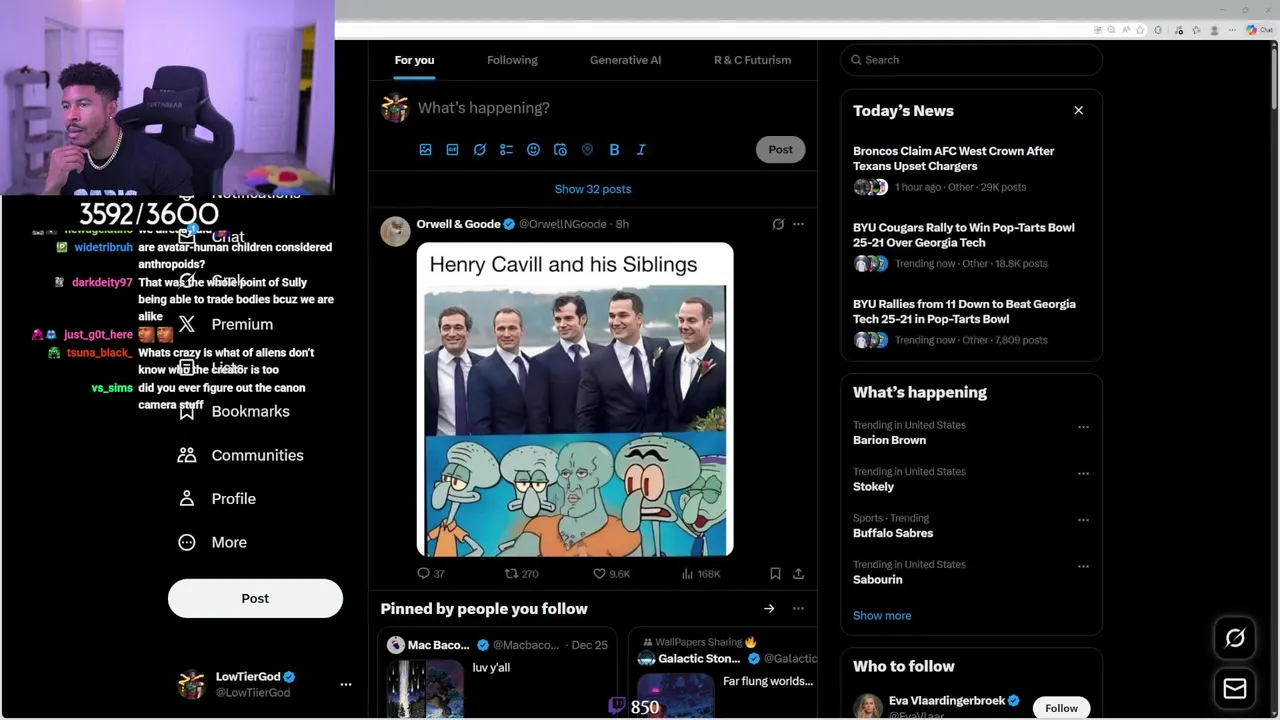Open more options on Orwell & Goode post
This screenshot has width=1280, height=720.
point(798,224)
